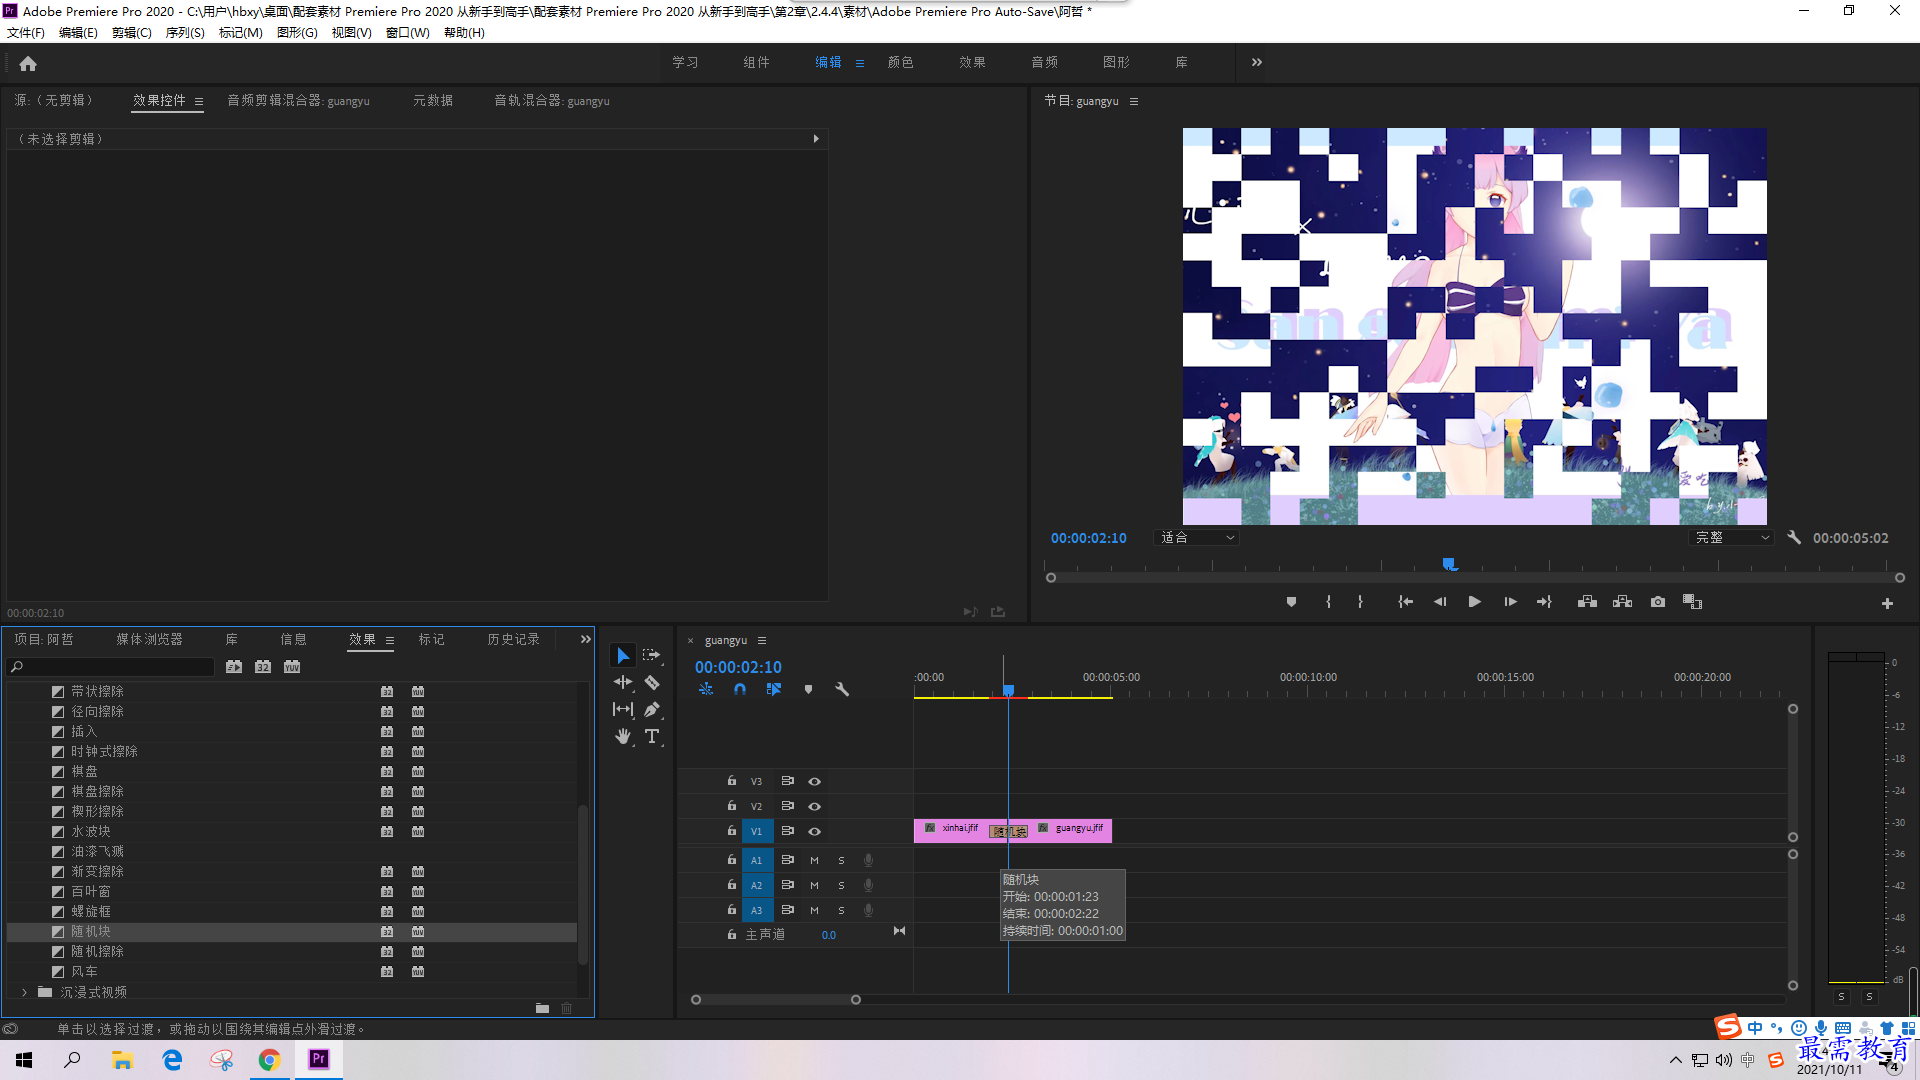This screenshot has width=1920, height=1080.
Task: Open 序列(S) menu
Action: click(x=185, y=32)
